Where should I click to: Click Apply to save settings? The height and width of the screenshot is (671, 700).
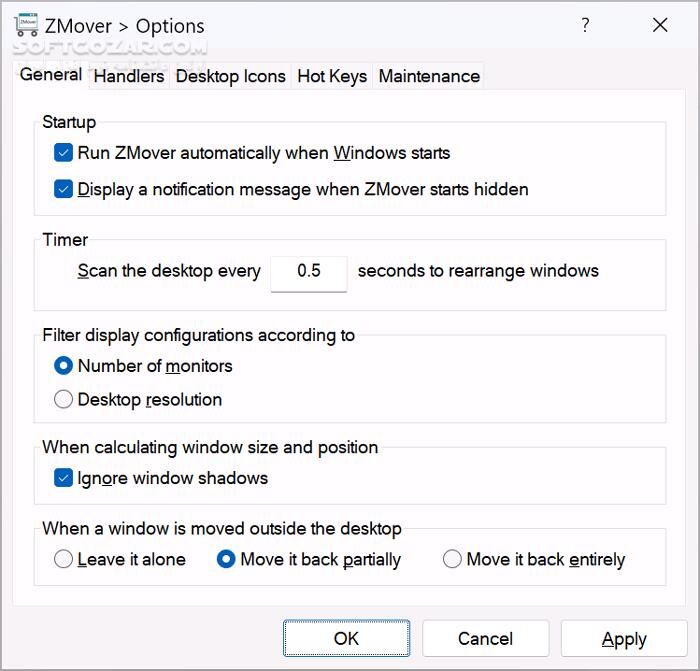point(624,639)
